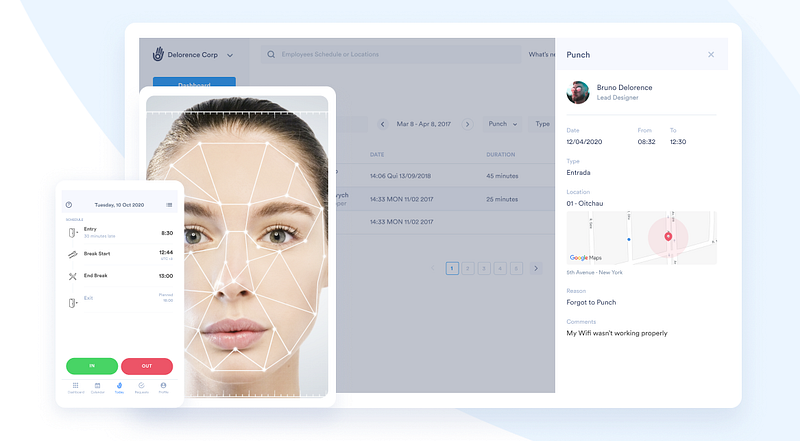Click the To time 12:30
Screen dimensions: 800x441
(x=678, y=141)
